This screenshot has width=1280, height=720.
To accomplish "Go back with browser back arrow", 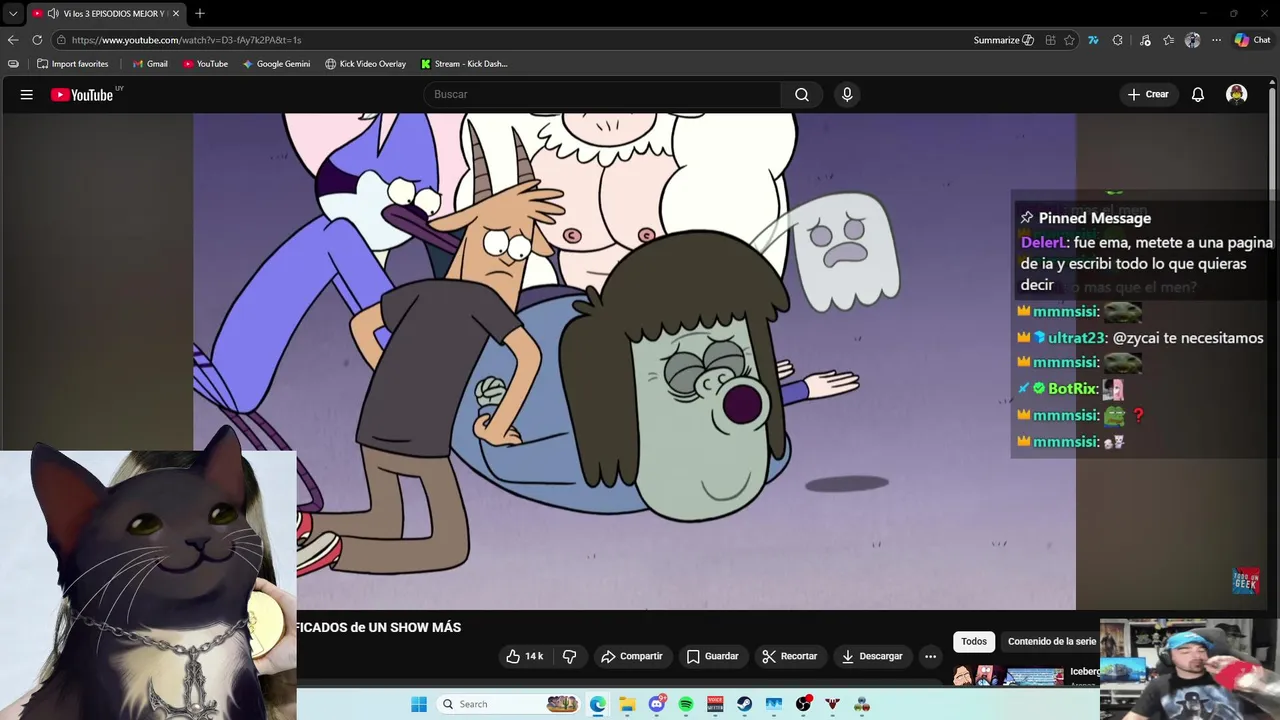I will click(x=13, y=40).
